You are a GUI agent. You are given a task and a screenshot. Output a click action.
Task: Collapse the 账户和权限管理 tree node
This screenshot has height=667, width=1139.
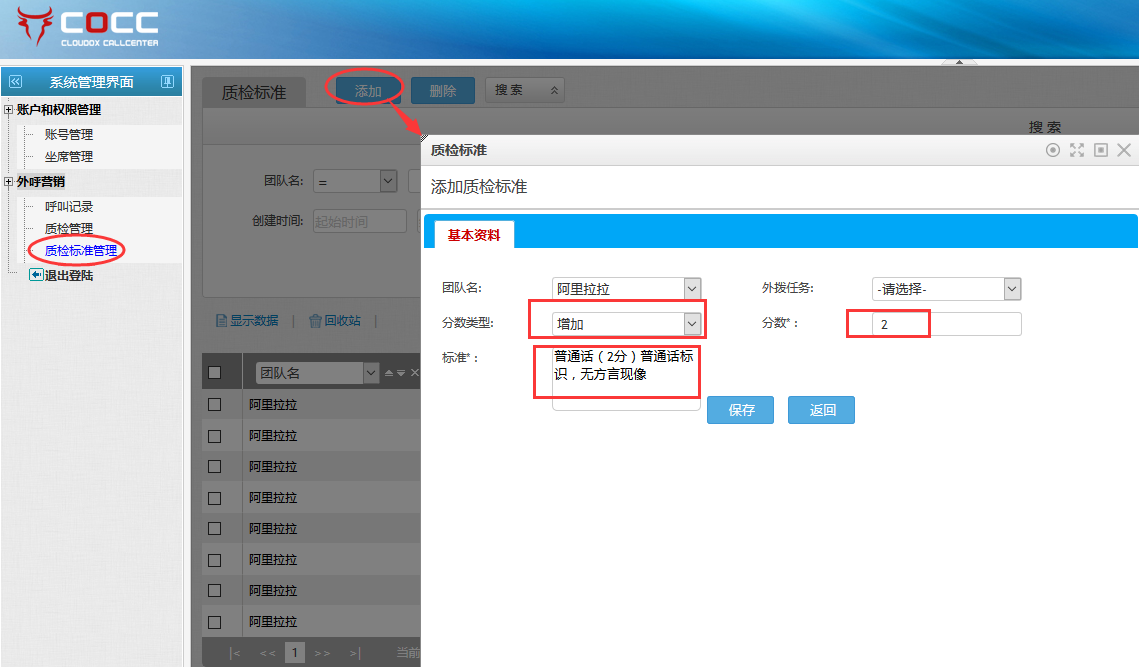coord(9,110)
